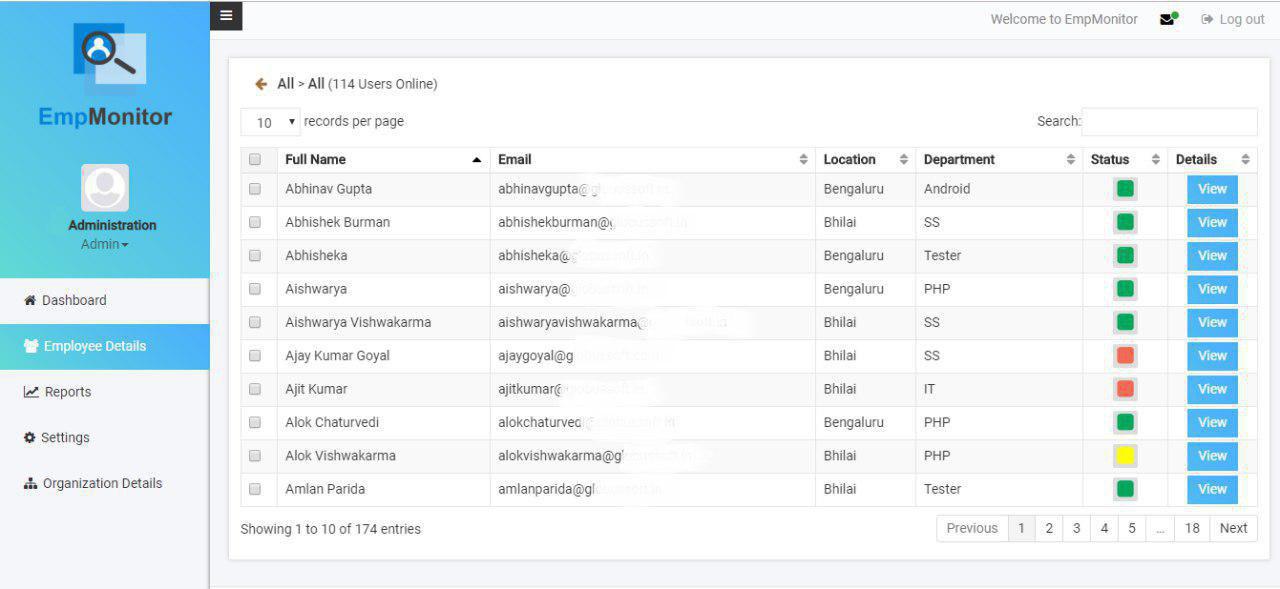Viewport: 1280px width, 589px height.
Task: Click the yellow status indicator swatch
Action: [1125, 456]
